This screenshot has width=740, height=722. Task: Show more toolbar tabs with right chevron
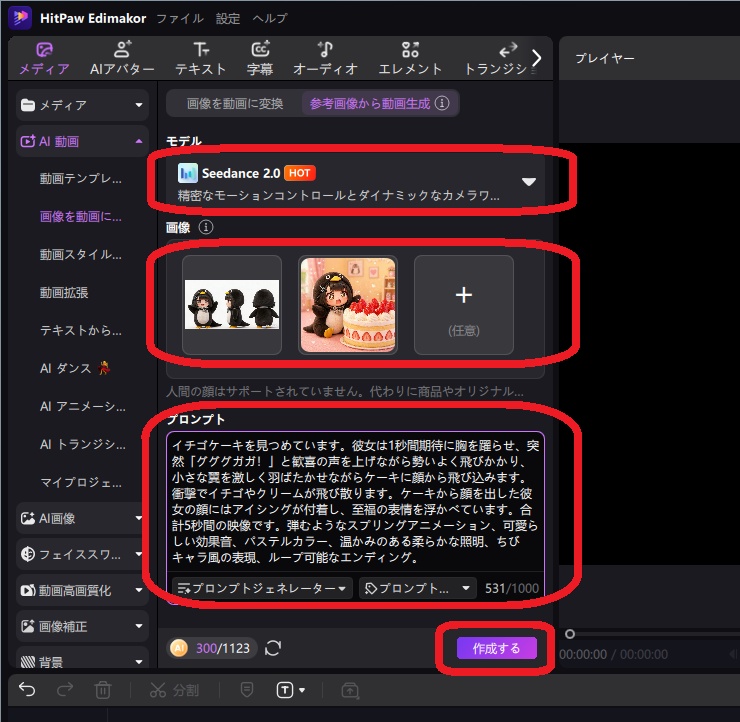pyautogui.click(x=536, y=58)
